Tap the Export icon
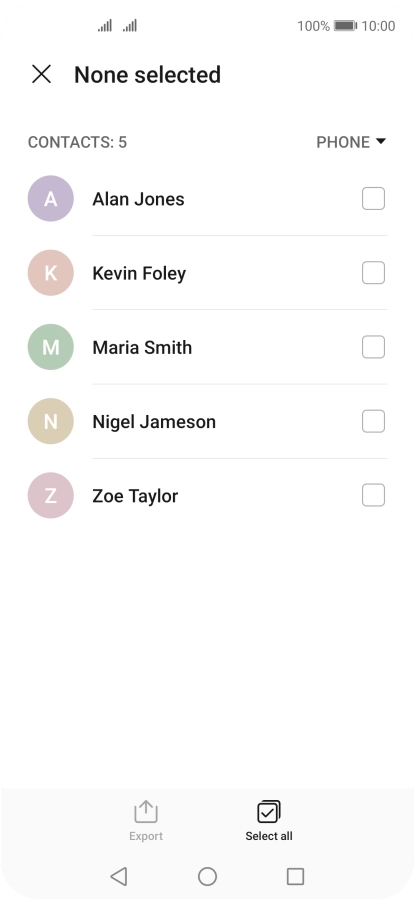The width and height of the screenshot is (415, 900). [x=146, y=812]
